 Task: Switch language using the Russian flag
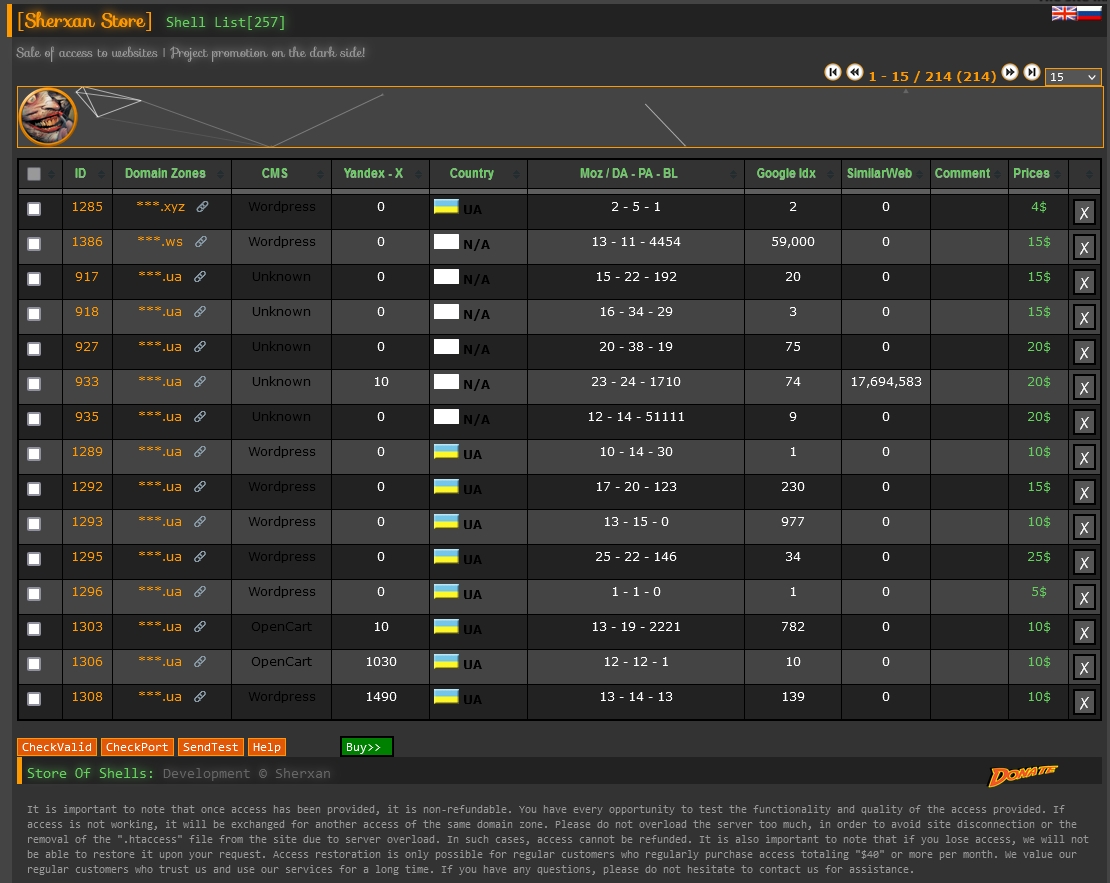click(1089, 13)
